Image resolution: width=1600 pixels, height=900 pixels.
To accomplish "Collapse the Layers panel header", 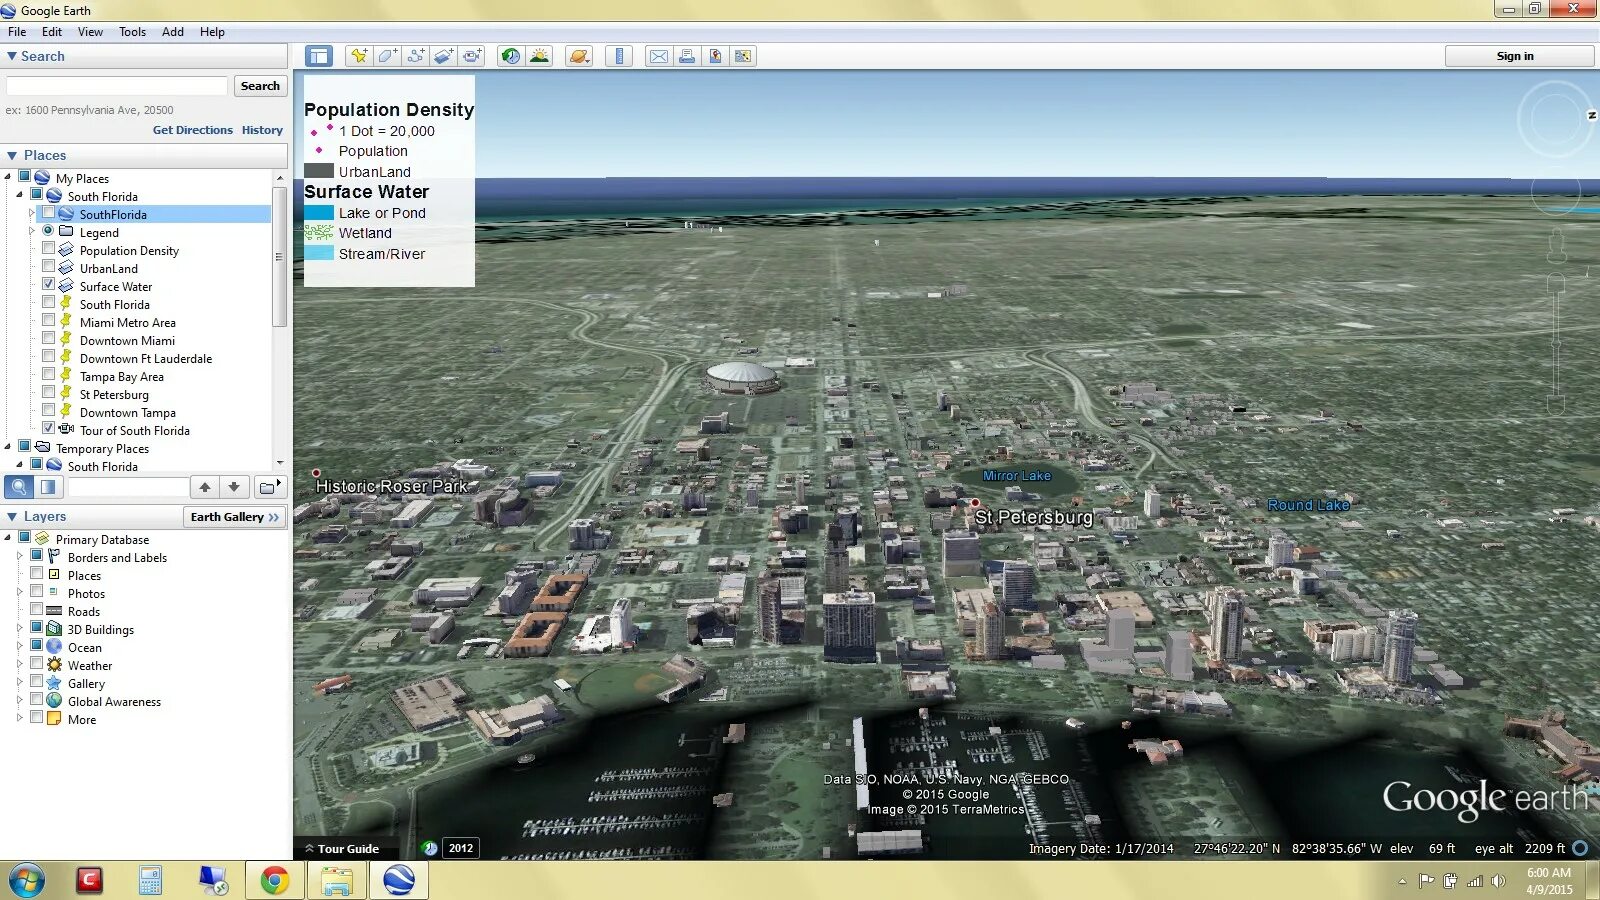I will coord(12,516).
